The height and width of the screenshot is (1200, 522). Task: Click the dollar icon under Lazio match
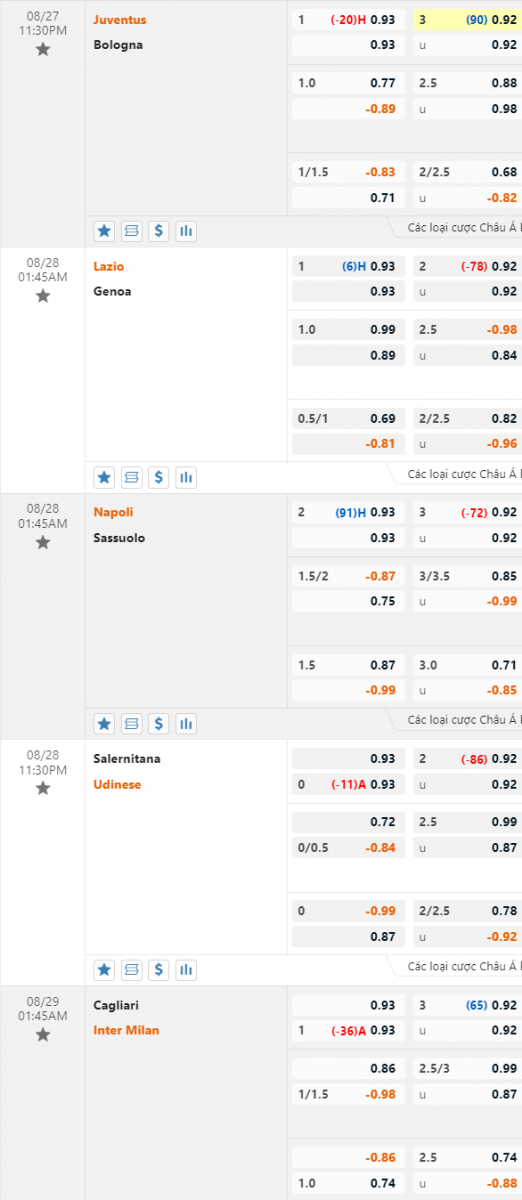[158, 477]
